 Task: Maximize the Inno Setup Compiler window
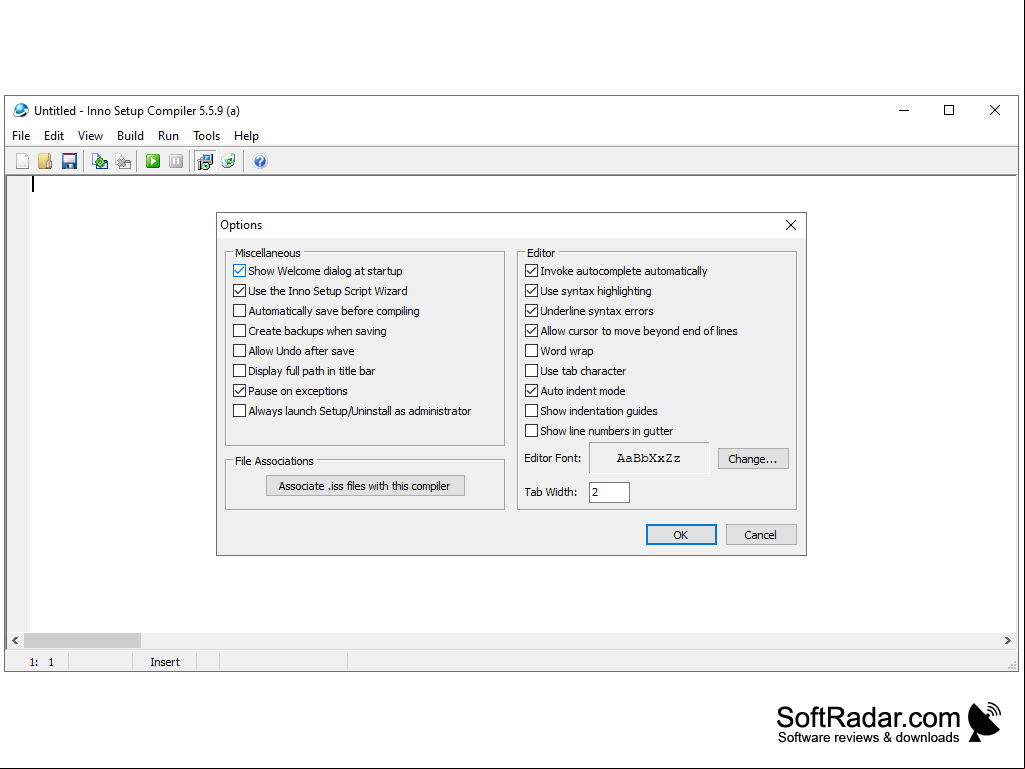[949, 111]
